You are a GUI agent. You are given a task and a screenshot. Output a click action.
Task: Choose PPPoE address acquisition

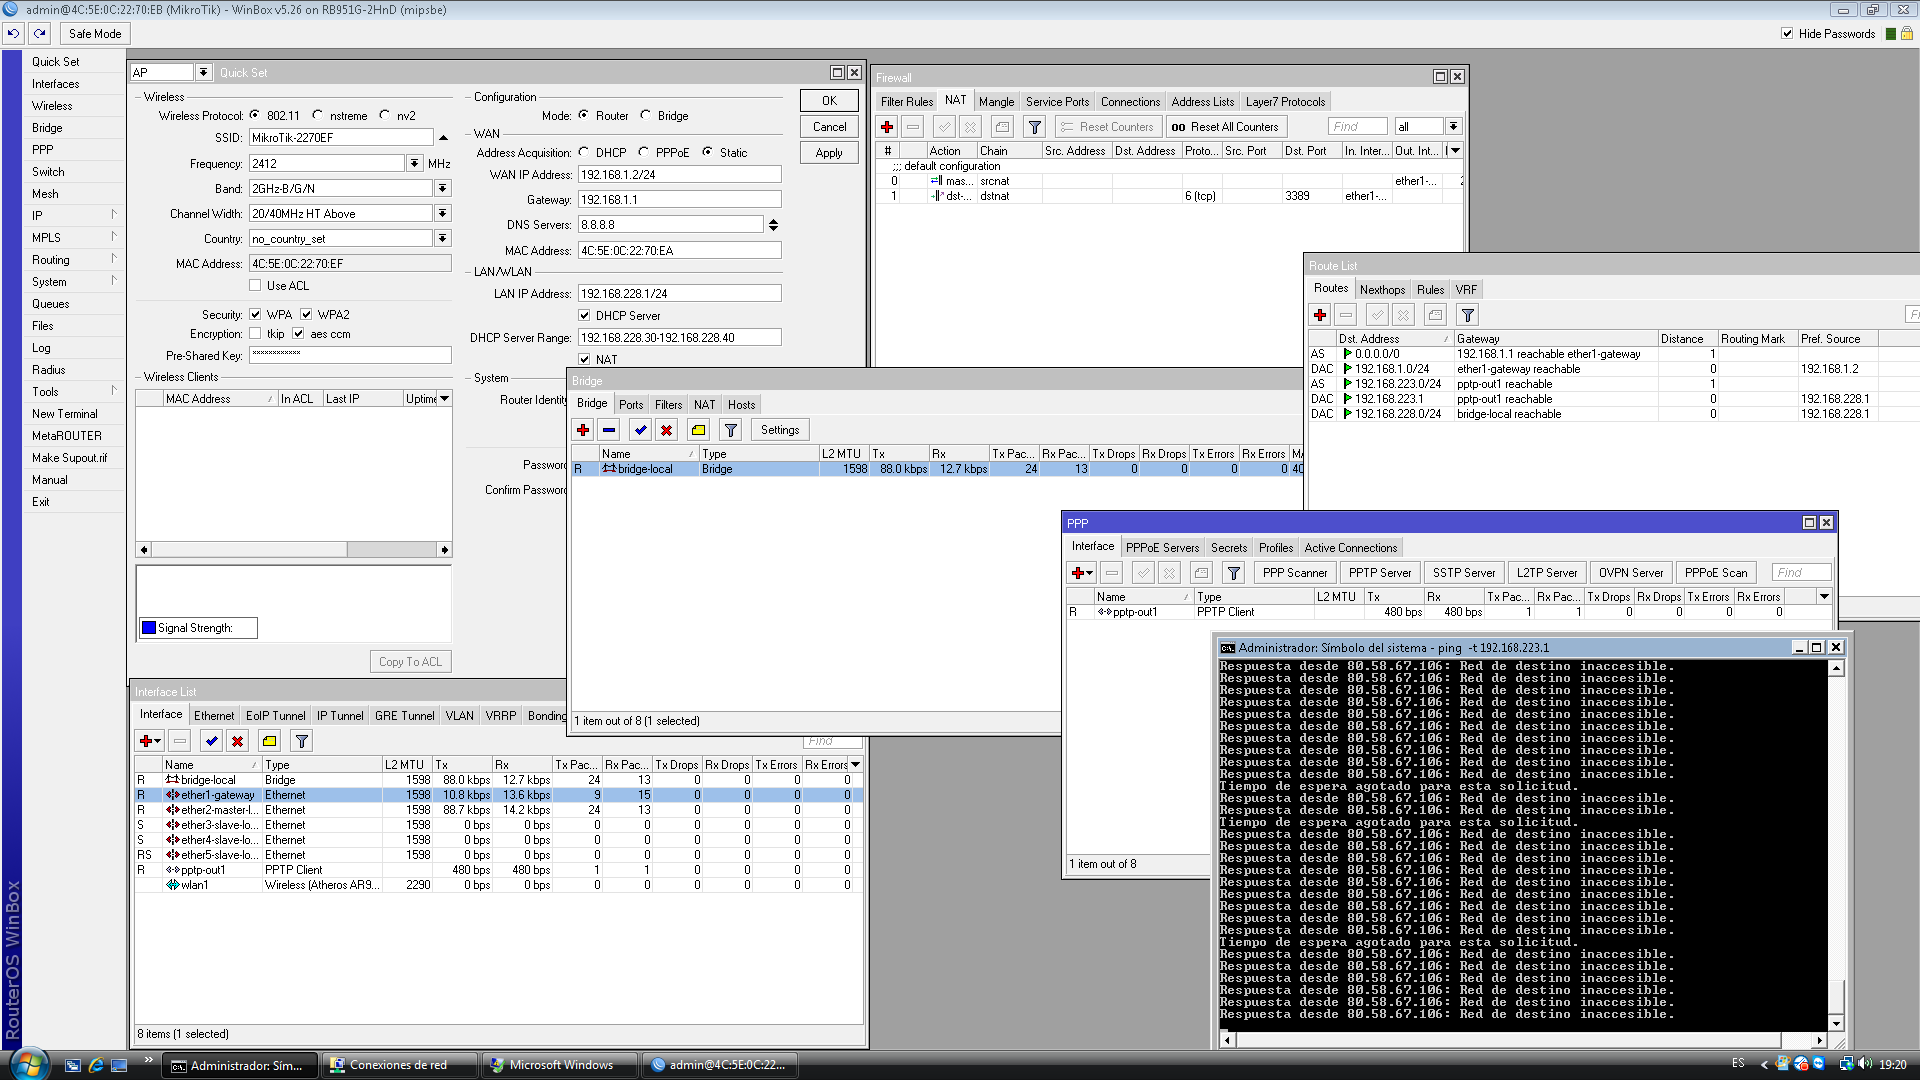(644, 152)
